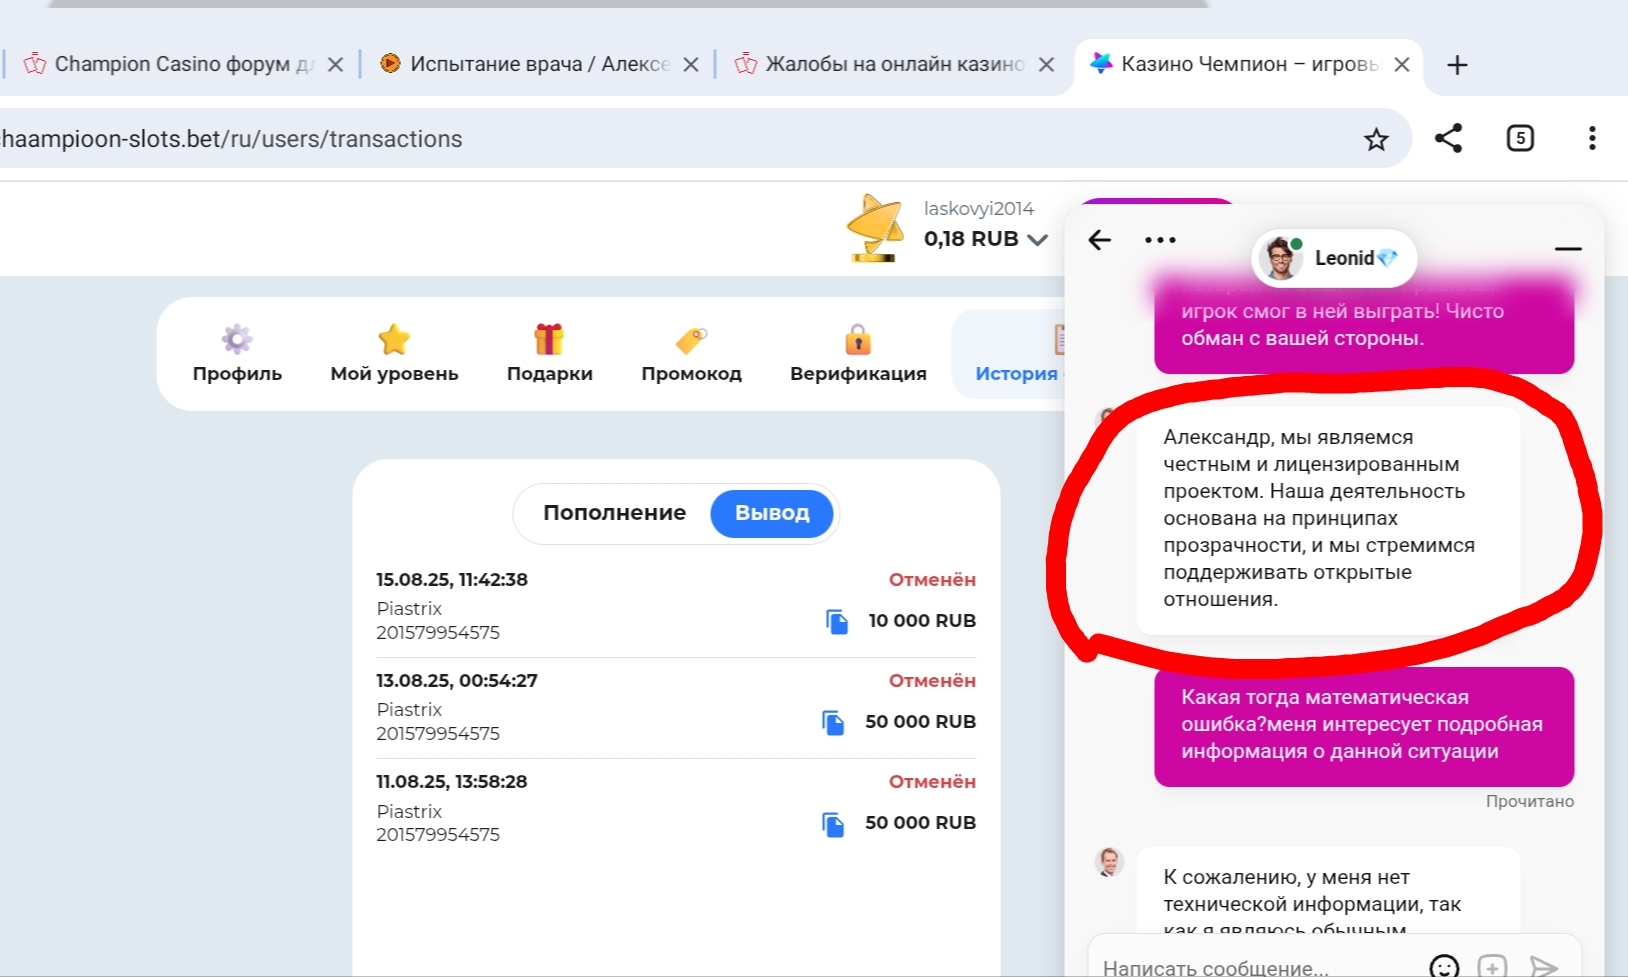
Task: Send message with paper plane icon
Action: [1544, 966]
